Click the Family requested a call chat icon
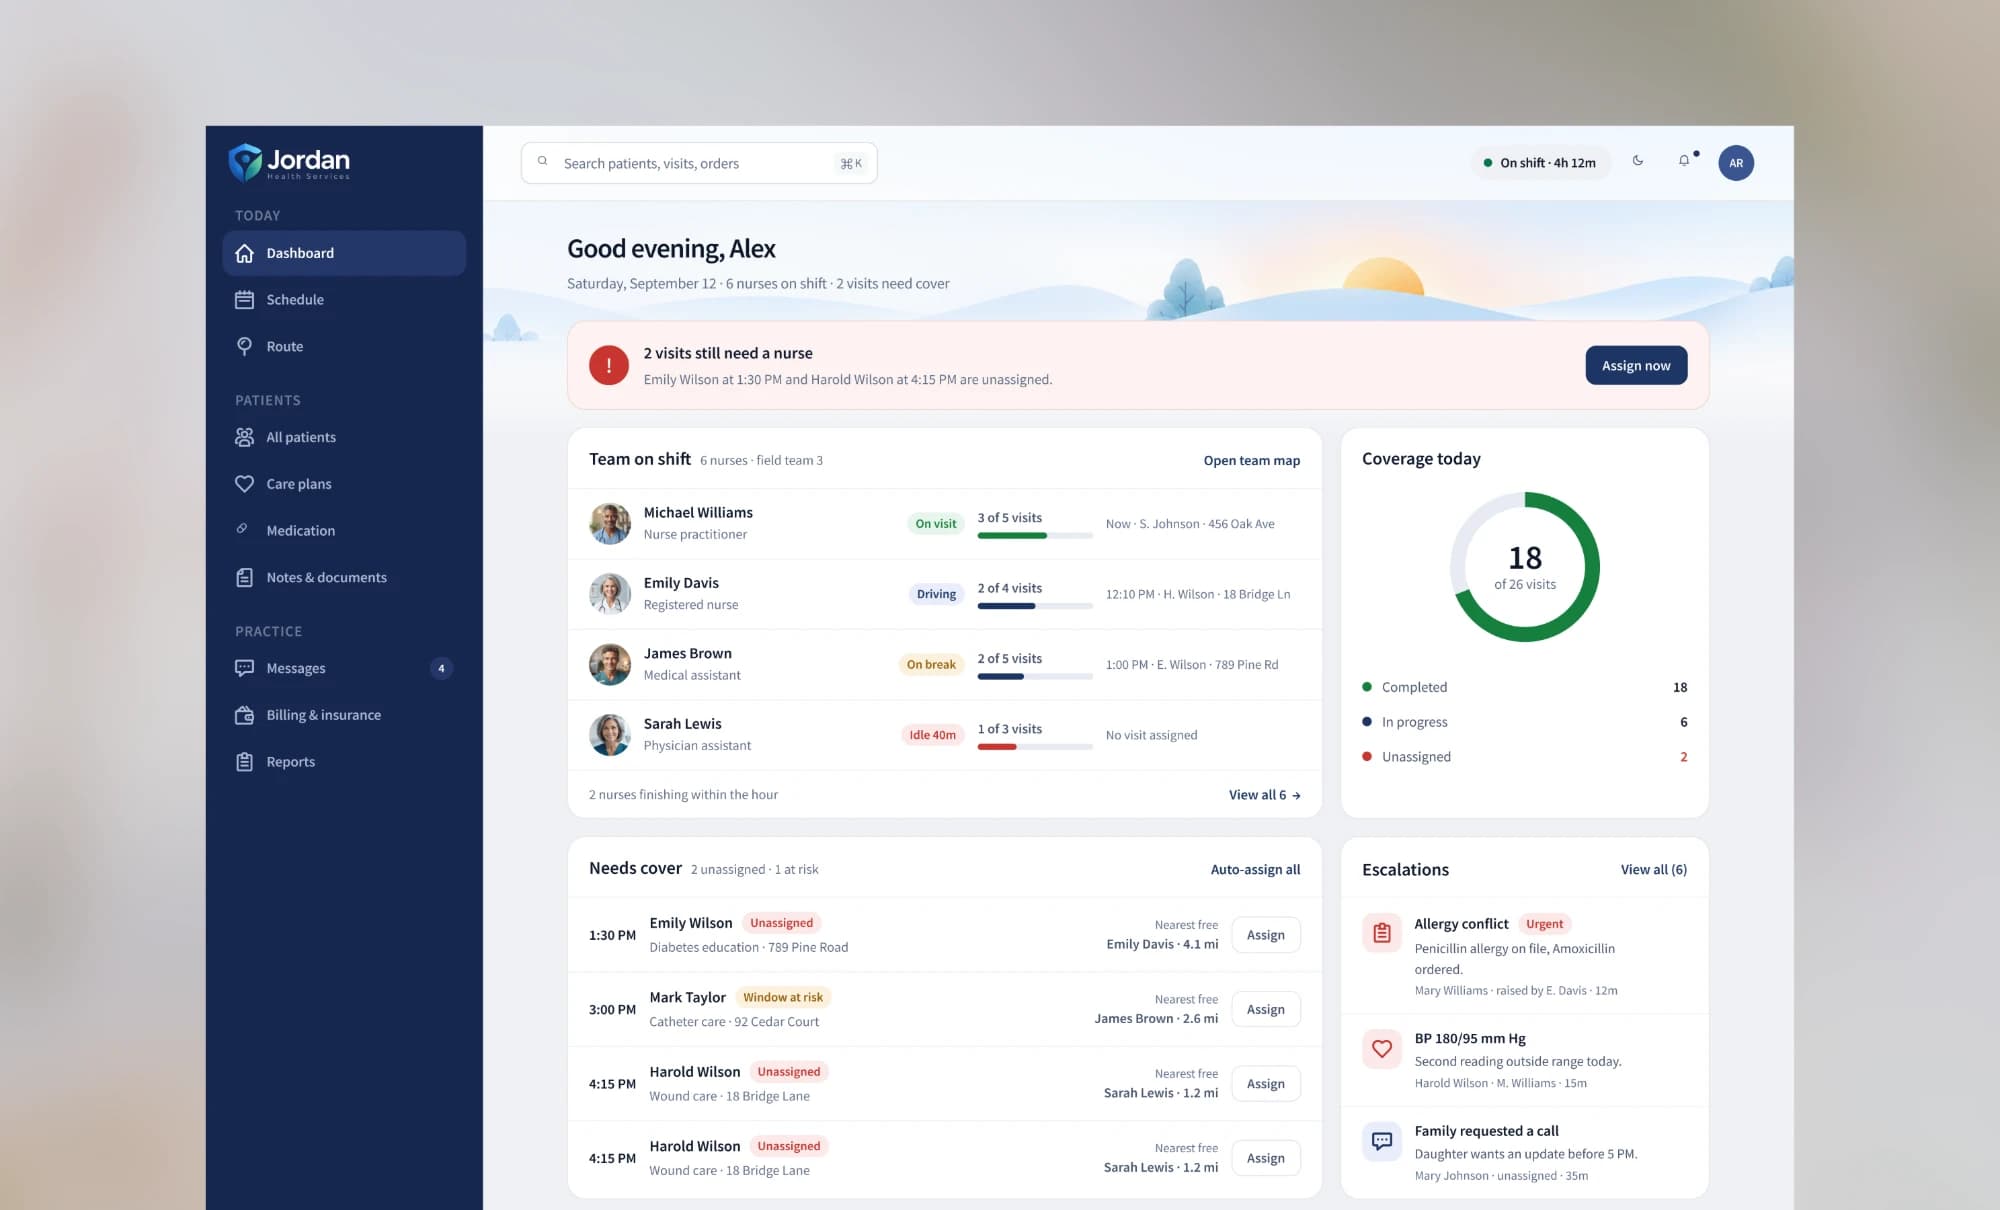The width and height of the screenshot is (2000, 1210). 1382,1141
